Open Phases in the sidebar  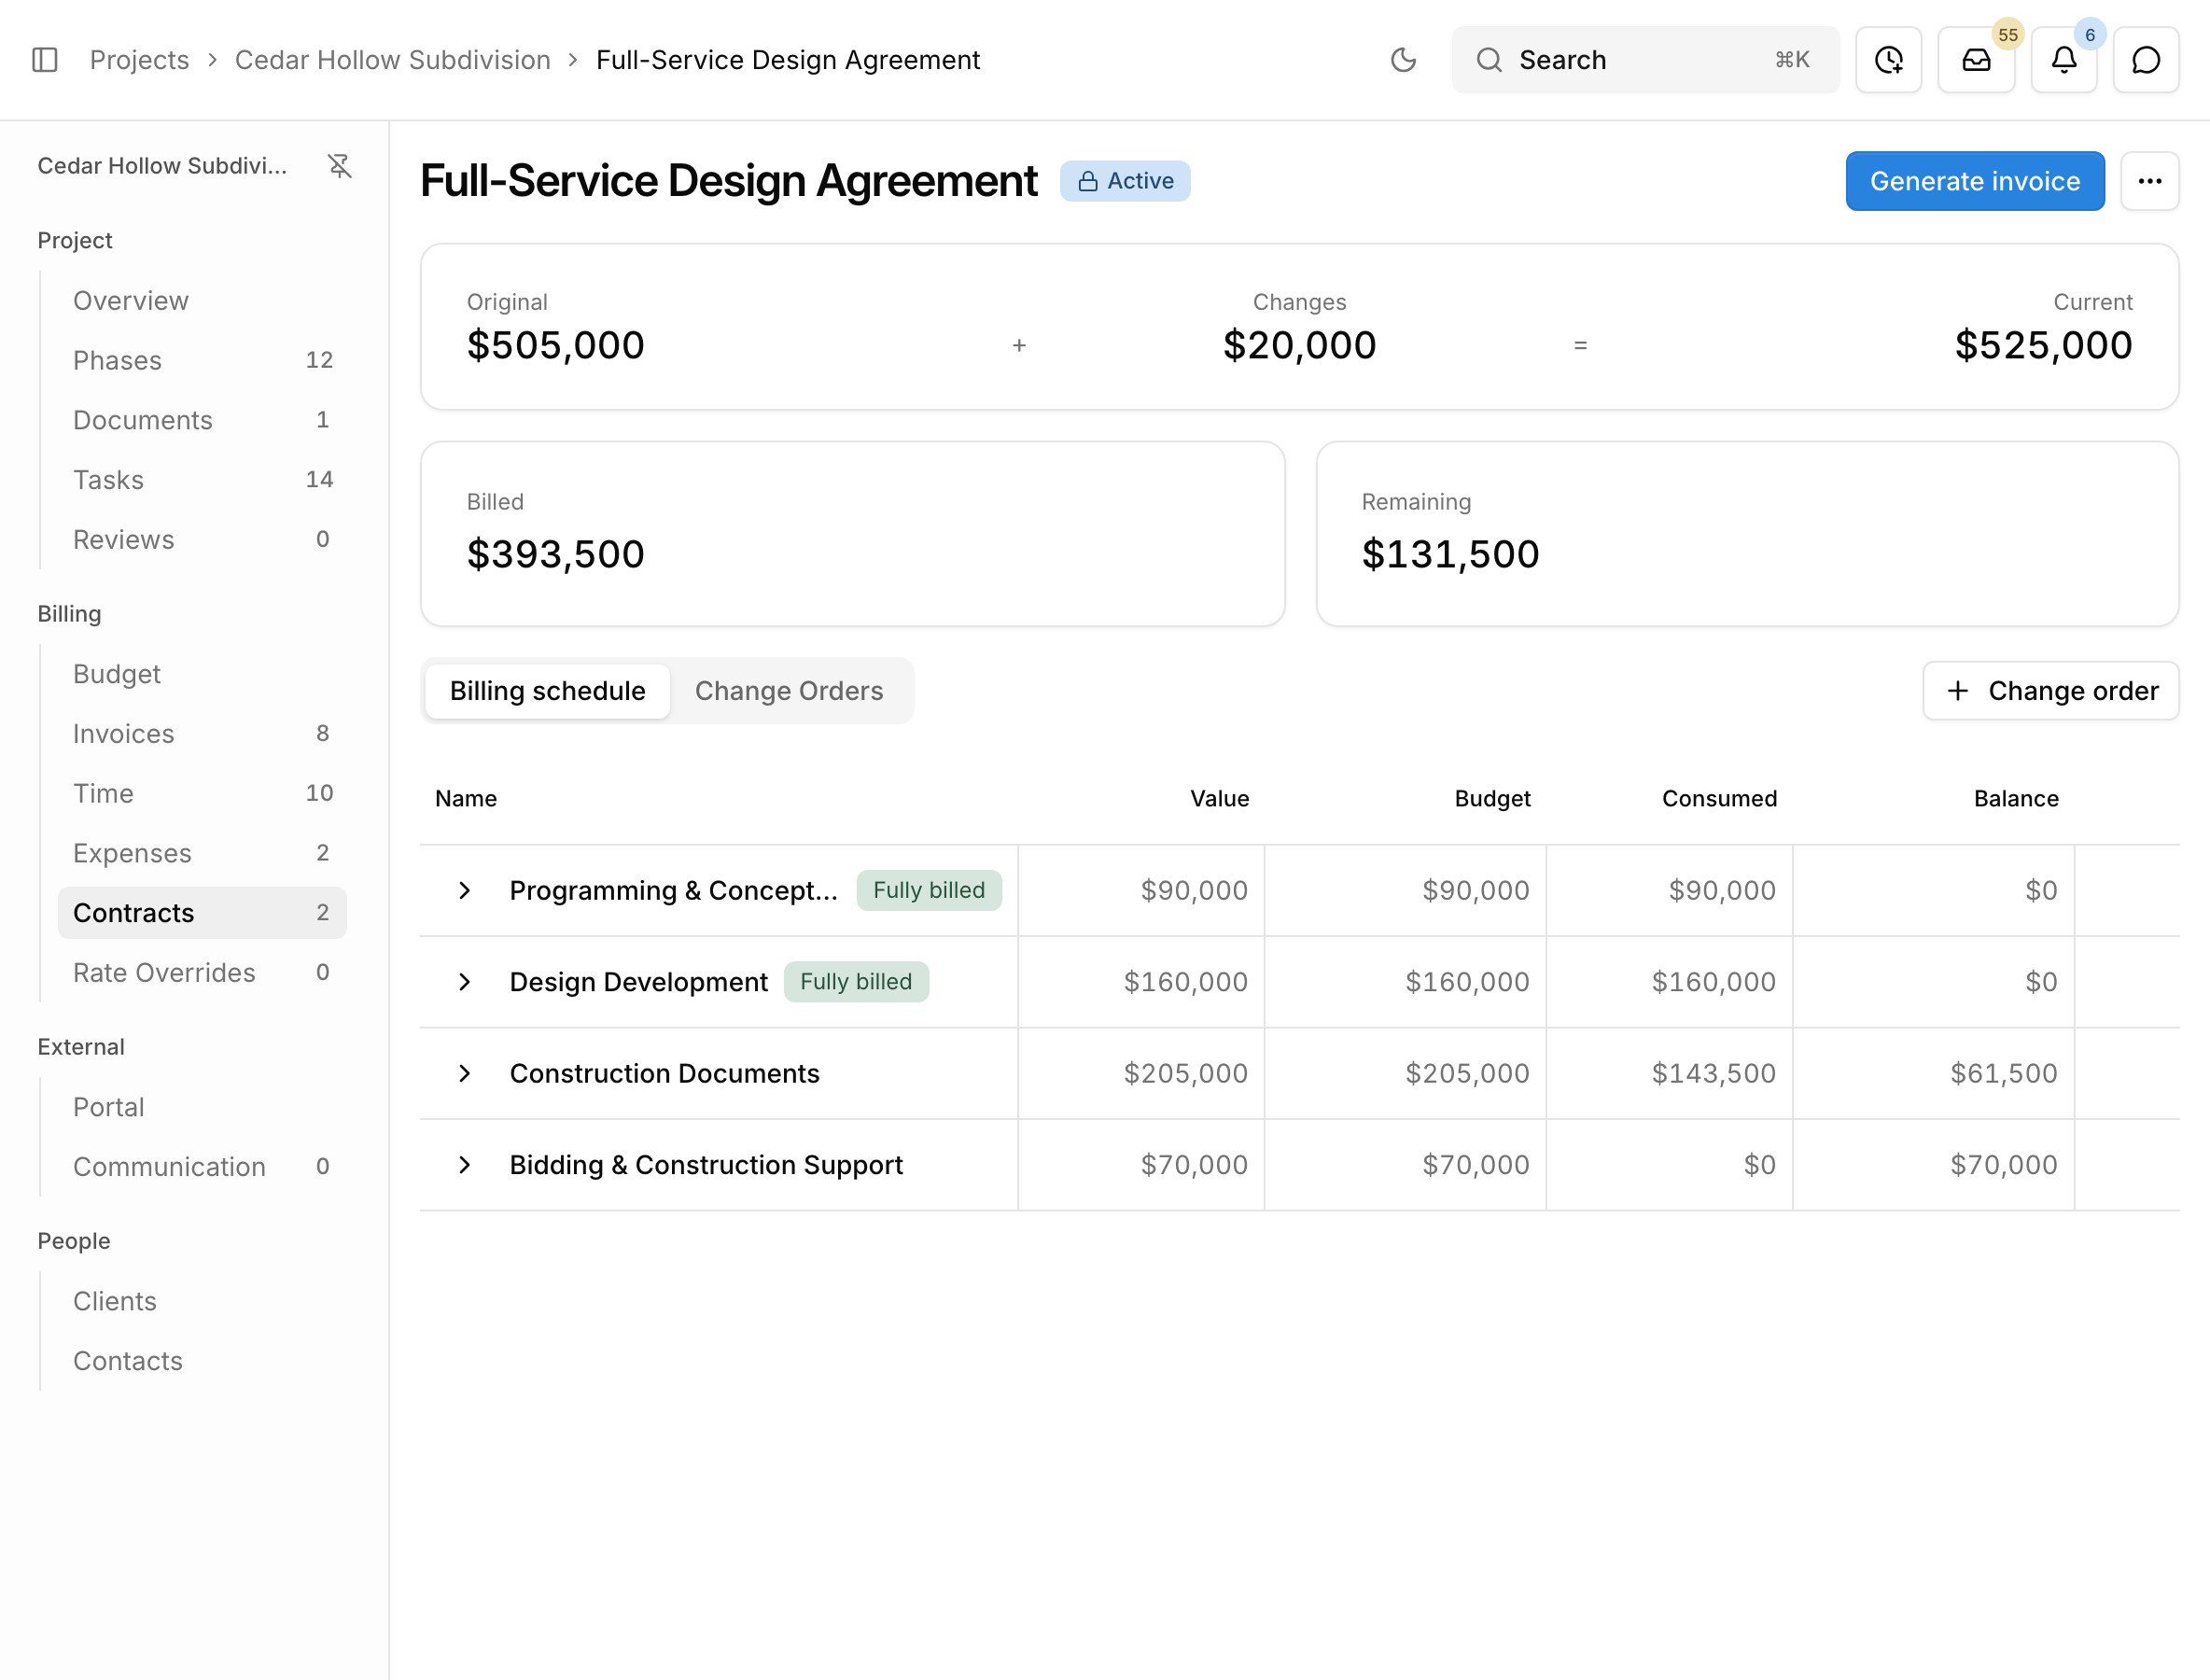pyautogui.click(x=202, y=360)
